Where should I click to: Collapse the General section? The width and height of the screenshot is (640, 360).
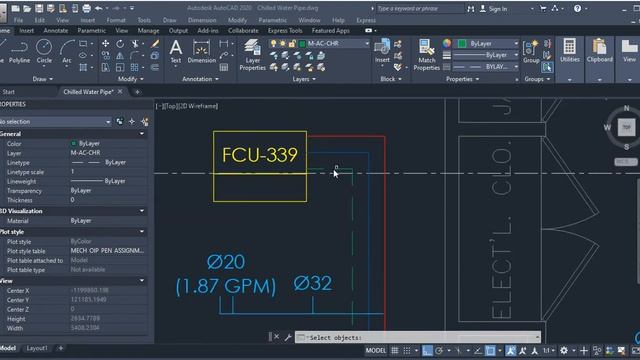pyautogui.click(x=142, y=133)
